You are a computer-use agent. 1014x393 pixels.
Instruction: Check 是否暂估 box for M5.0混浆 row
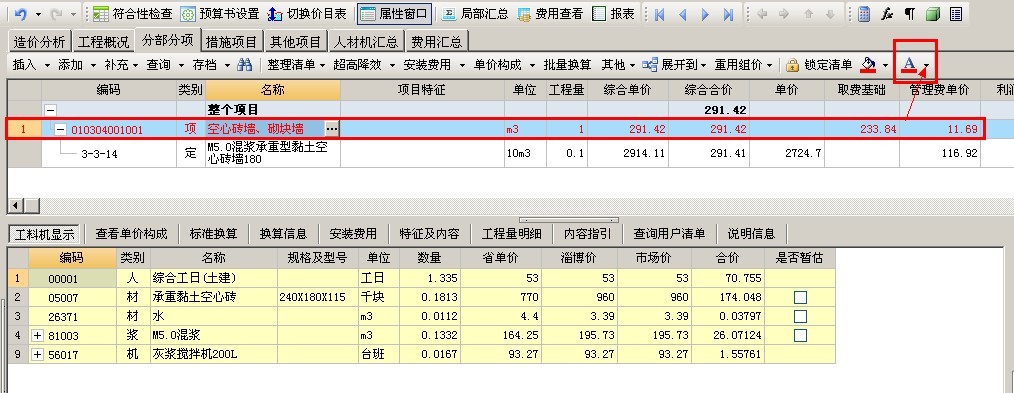(x=800, y=335)
